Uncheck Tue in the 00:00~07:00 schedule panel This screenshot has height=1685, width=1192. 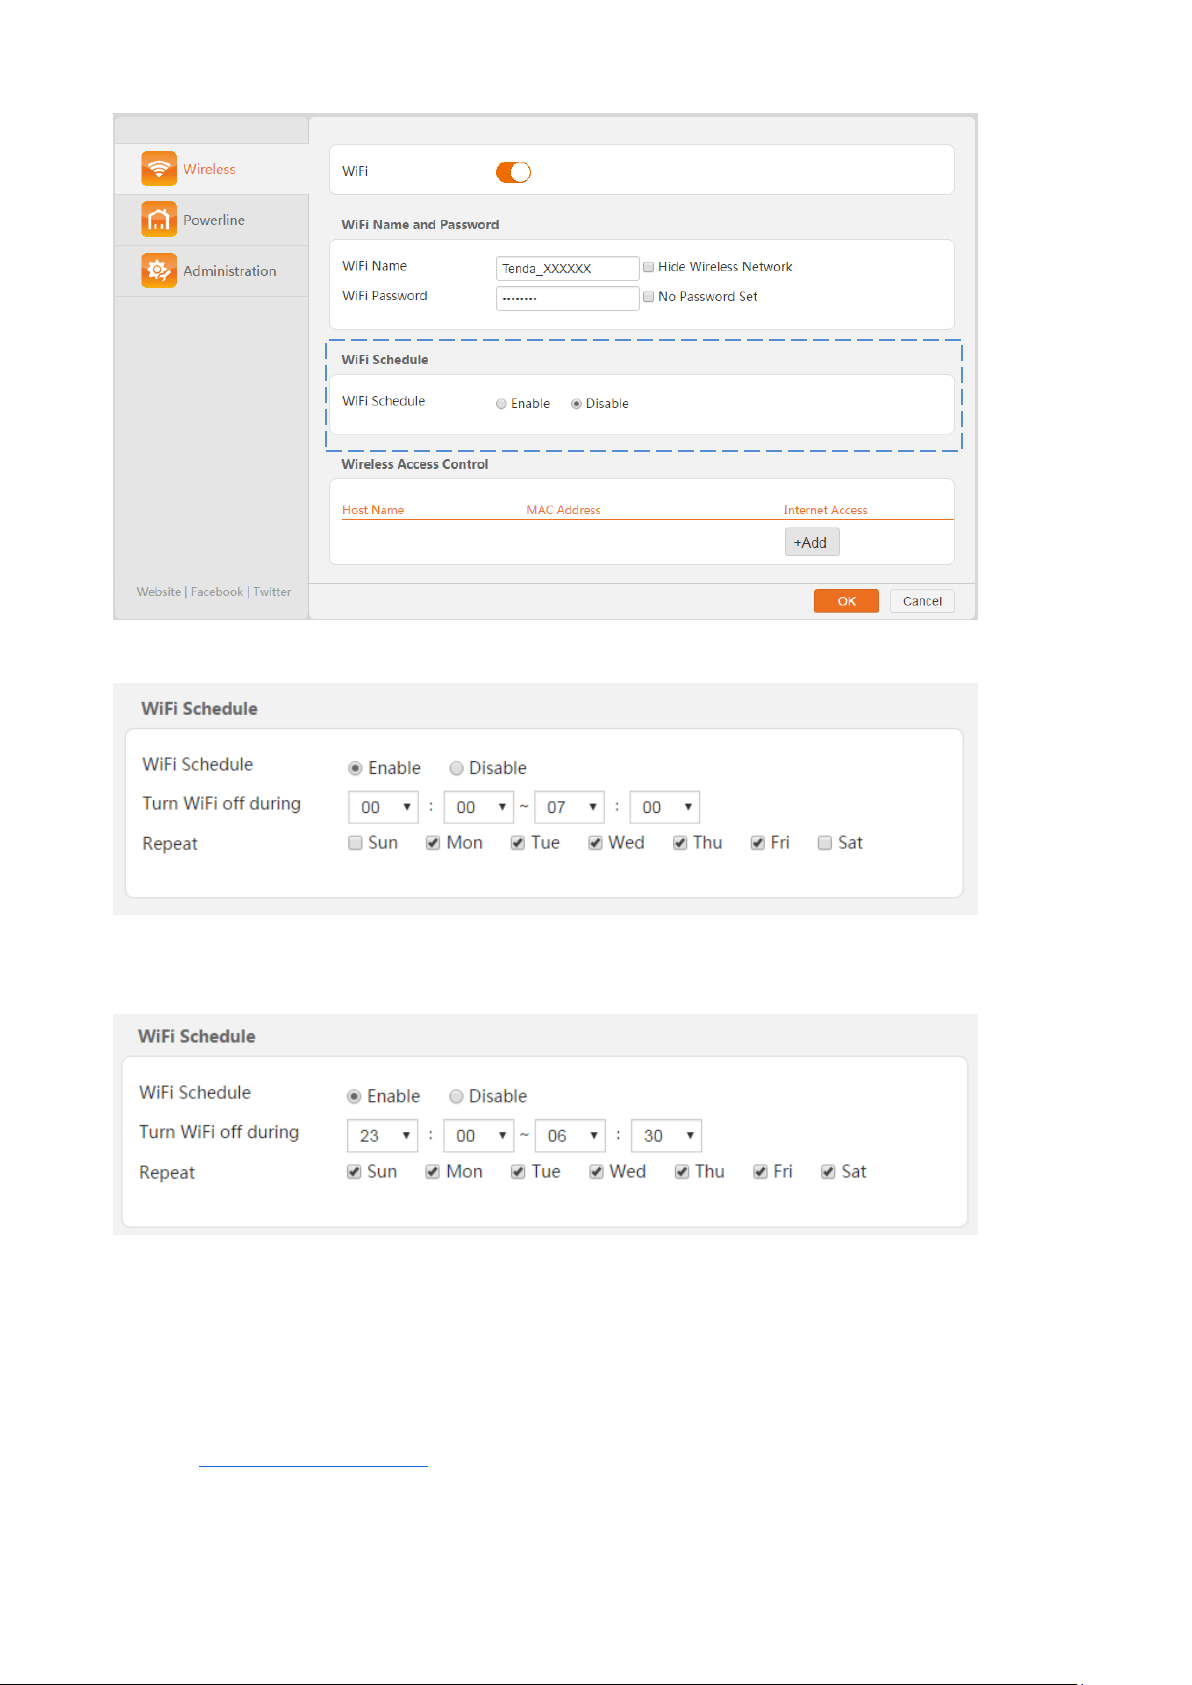[x=518, y=843]
